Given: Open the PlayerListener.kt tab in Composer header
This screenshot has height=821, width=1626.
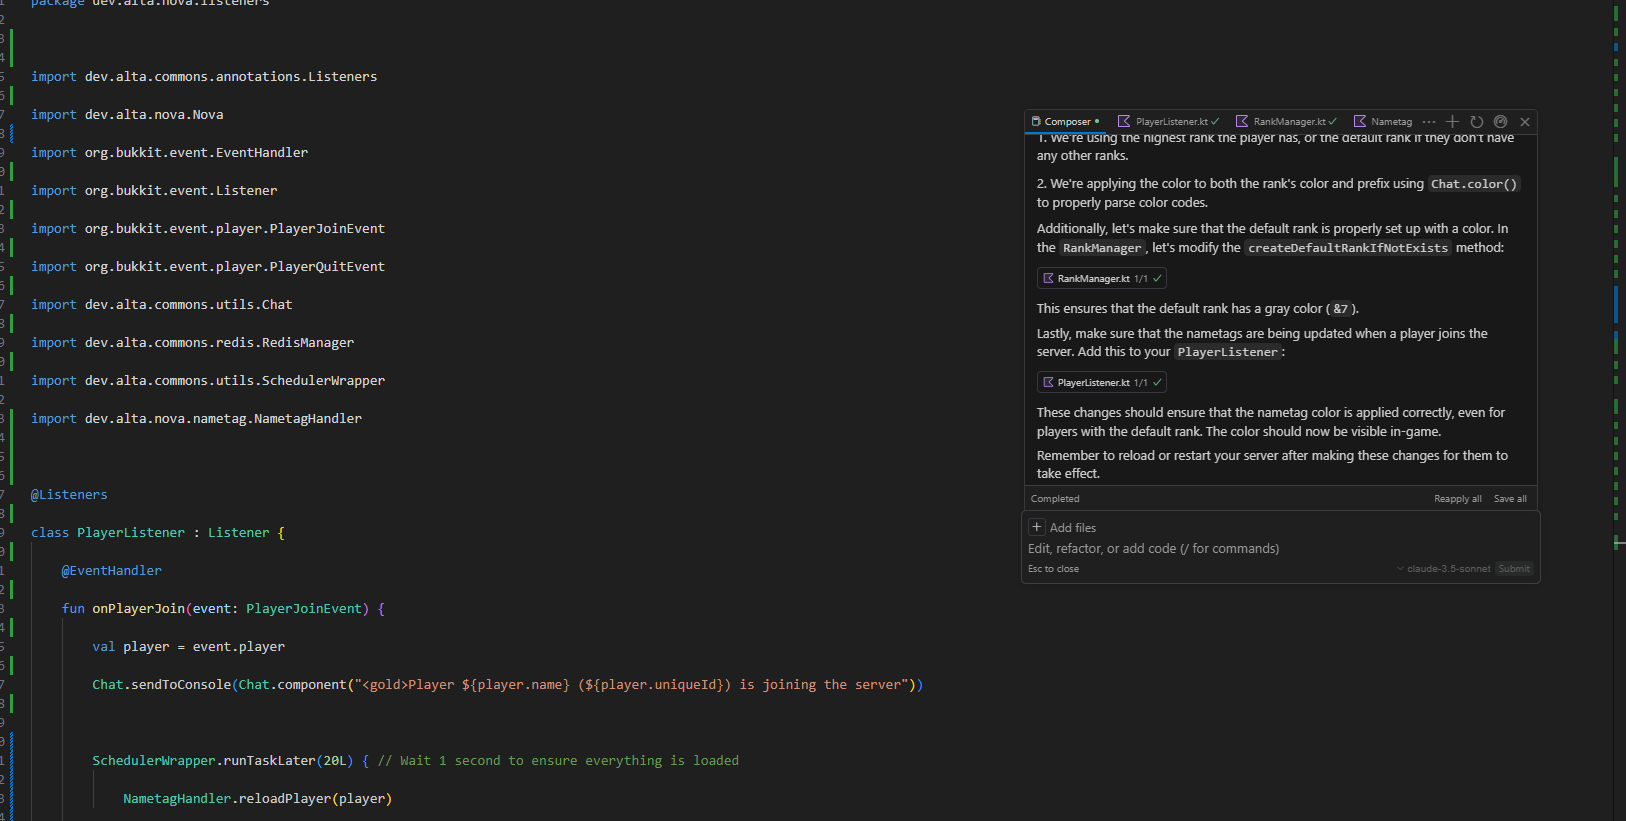Looking at the screenshot, I should (1168, 122).
